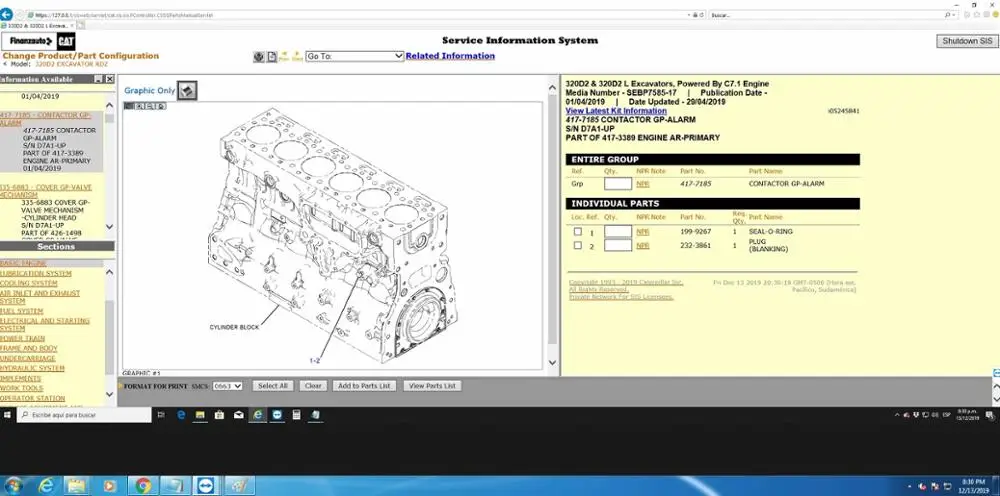Click the inner taskbar search box
The width and height of the screenshot is (1000, 496).
click(85, 415)
